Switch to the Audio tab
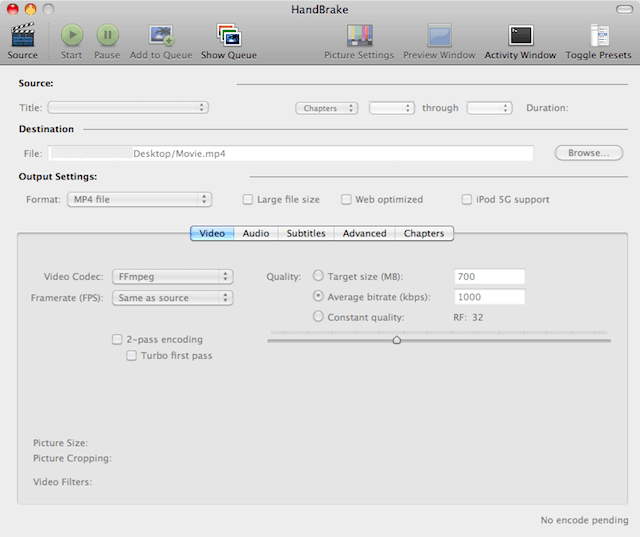The height and width of the screenshot is (537, 640). 256,233
